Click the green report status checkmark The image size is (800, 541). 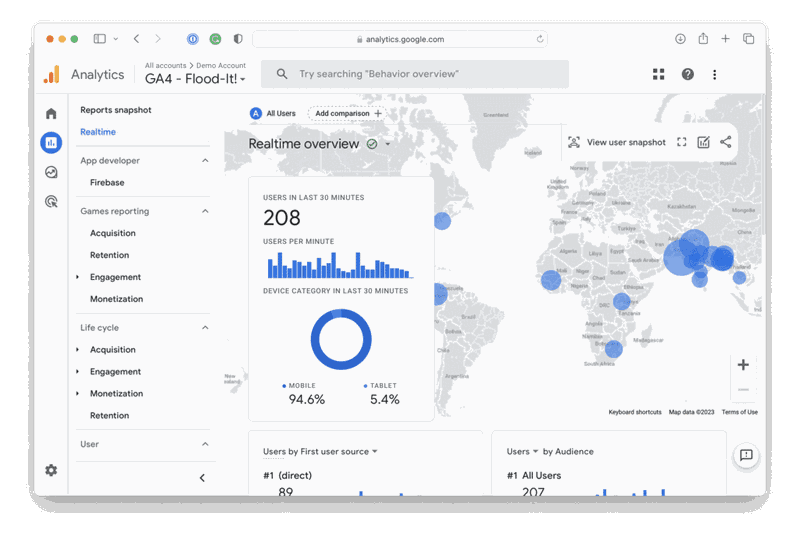372,144
